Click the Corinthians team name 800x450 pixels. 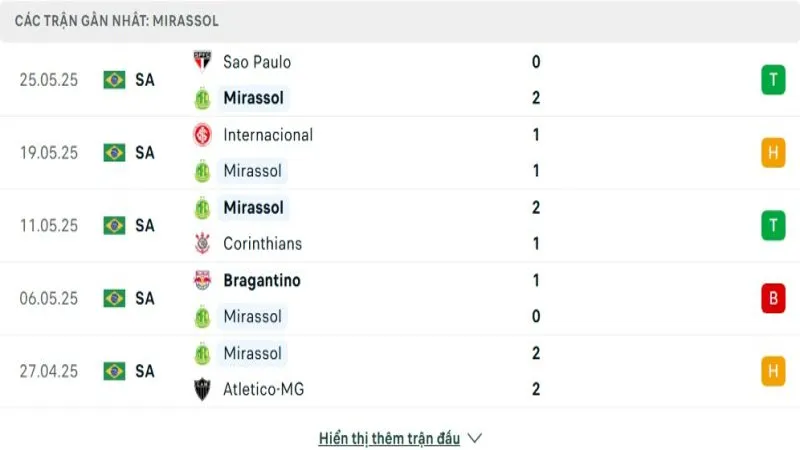pyautogui.click(x=262, y=243)
